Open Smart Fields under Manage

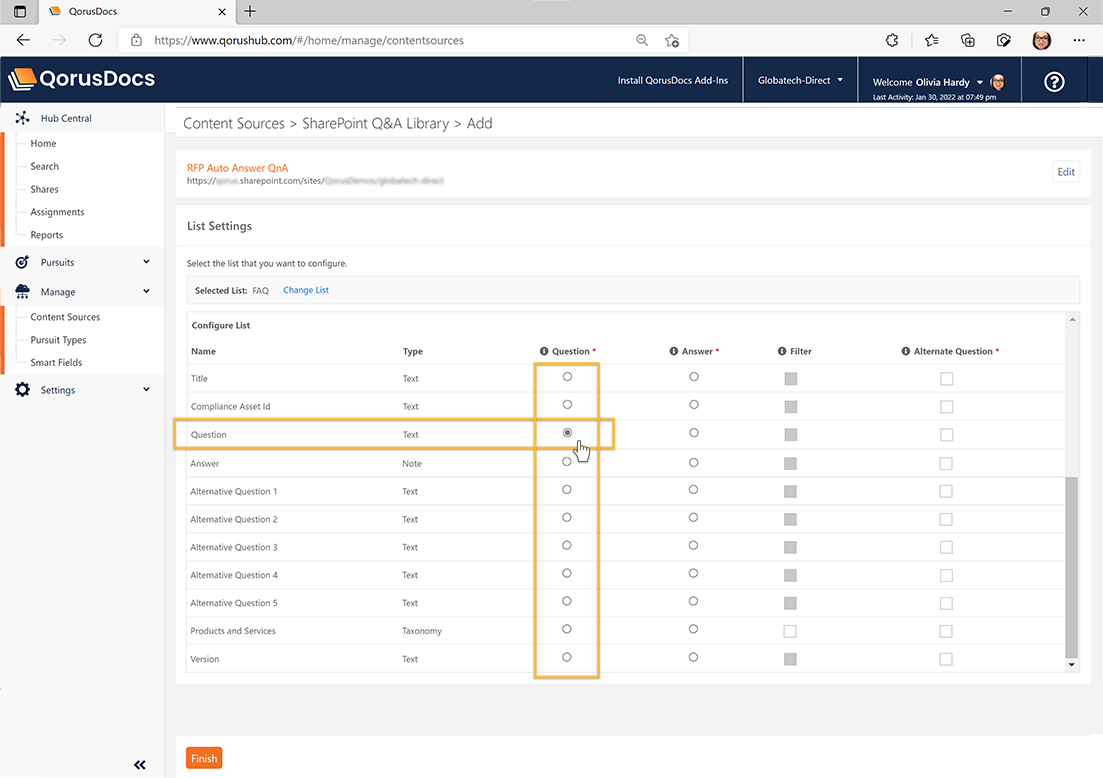coord(56,362)
